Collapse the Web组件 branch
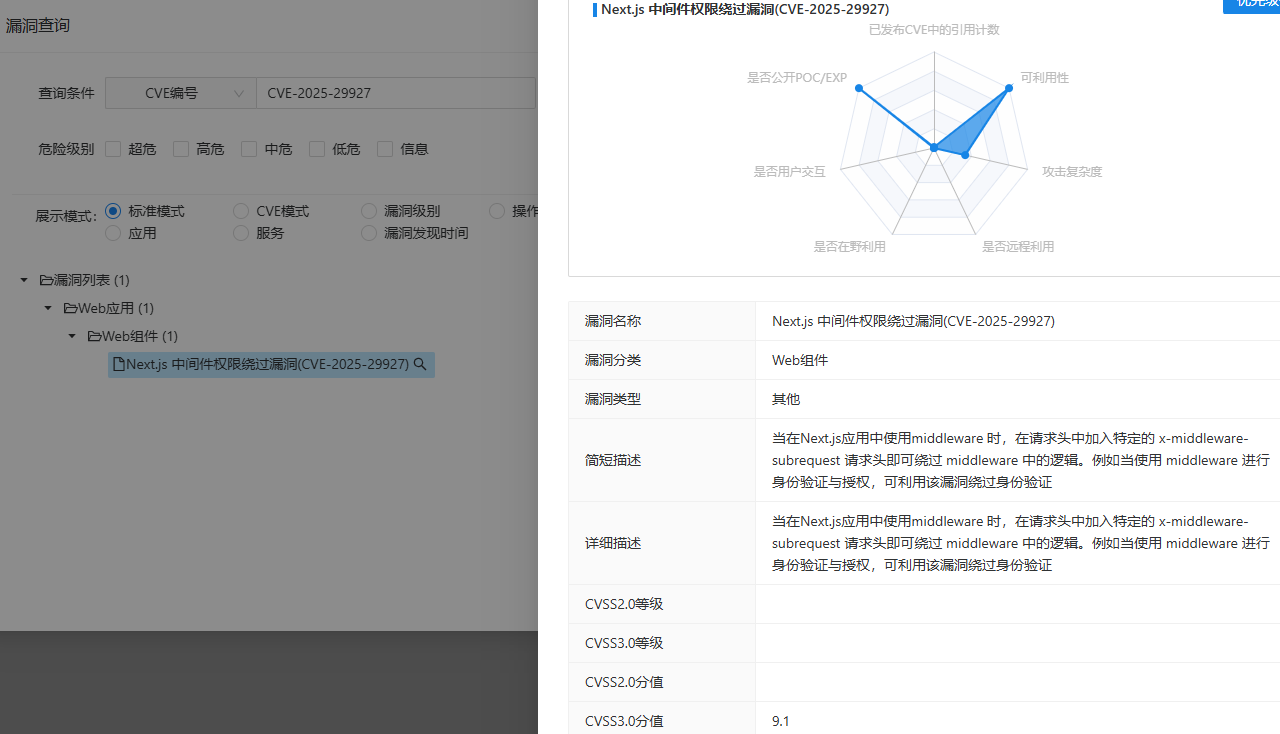This screenshot has width=1280, height=734. click(x=72, y=336)
